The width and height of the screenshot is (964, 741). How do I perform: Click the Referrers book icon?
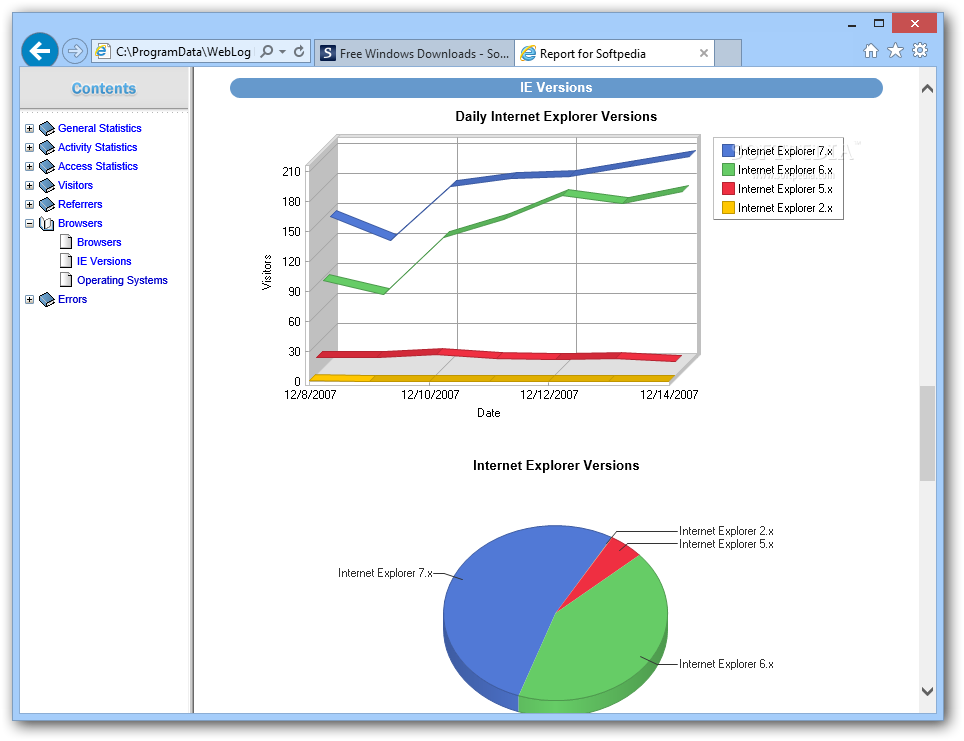point(47,205)
